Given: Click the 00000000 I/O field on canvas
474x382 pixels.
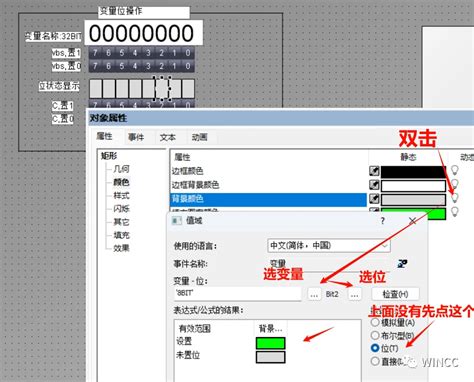Looking at the screenshot, I should (x=143, y=33).
